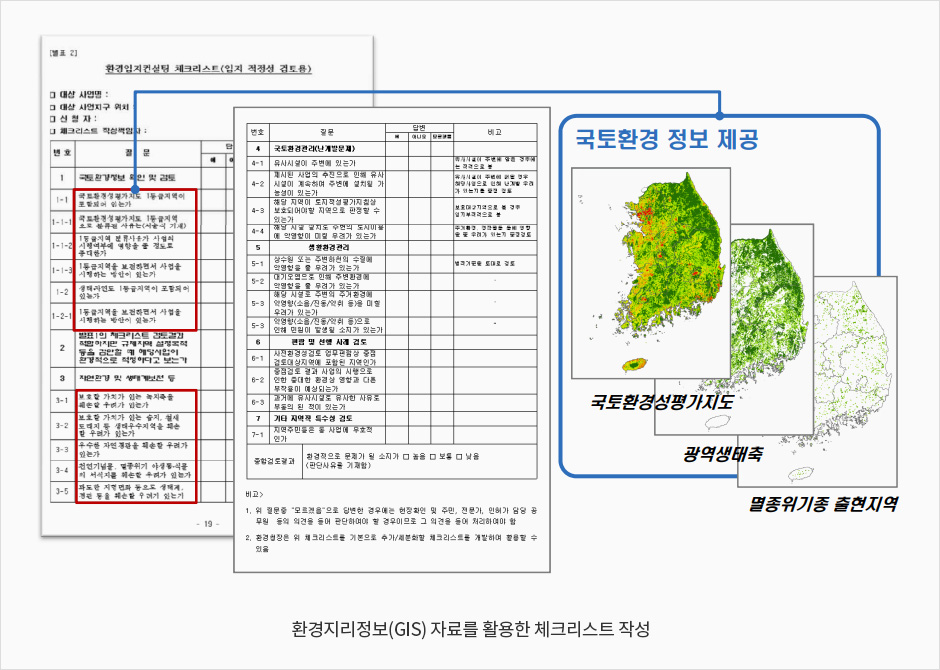
Task: Click the 답변 column header in second checklist
Action: pos(419,128)
